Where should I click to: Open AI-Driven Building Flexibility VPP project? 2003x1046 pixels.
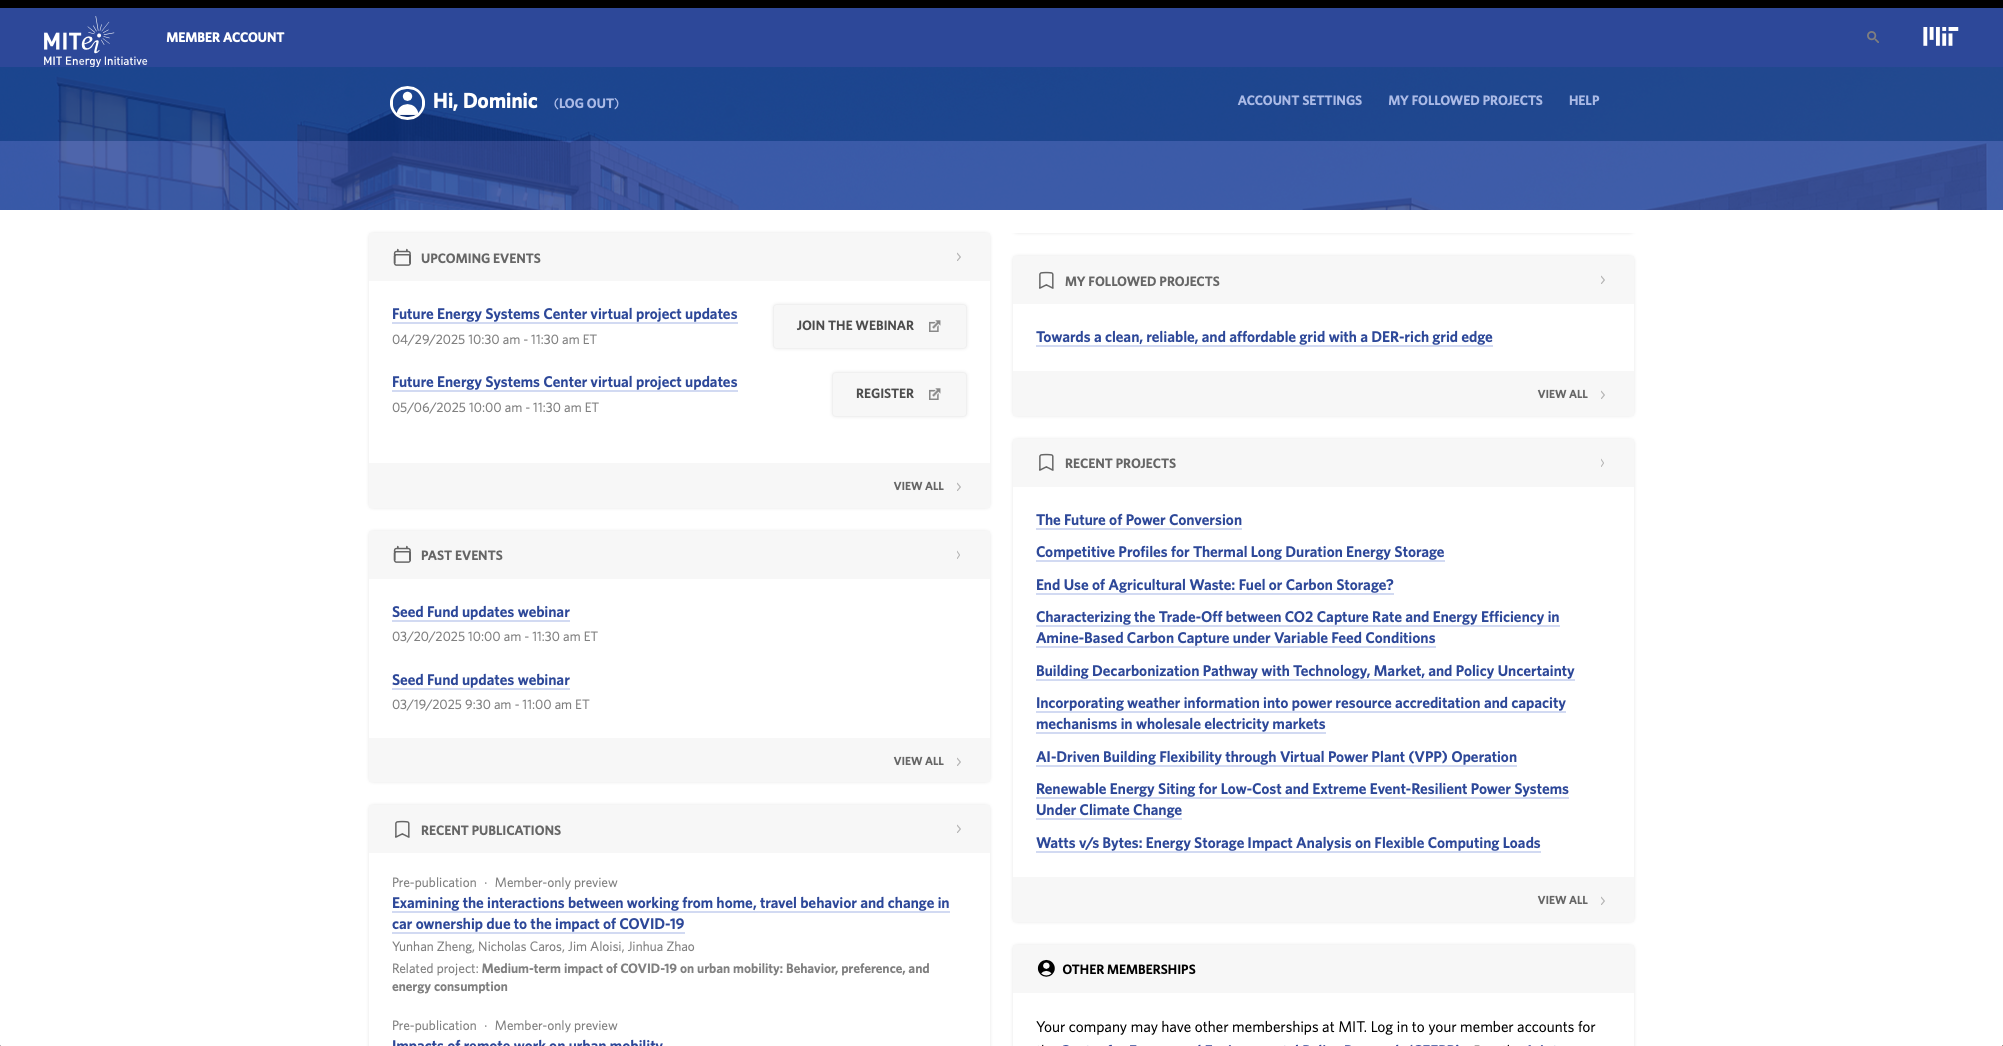[x=1276, y=757]
